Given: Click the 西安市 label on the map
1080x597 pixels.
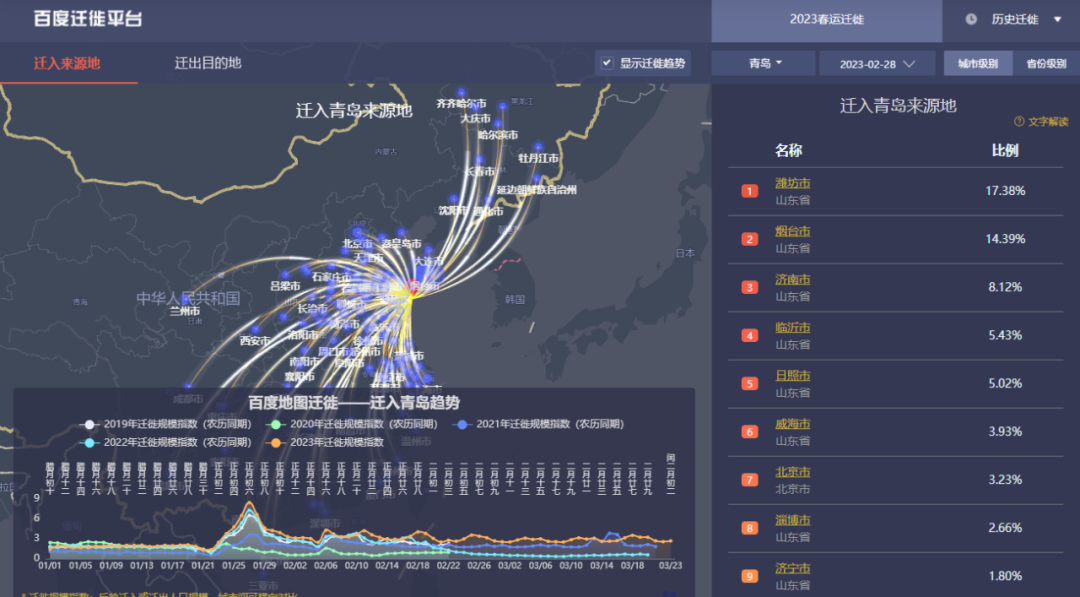Looking at the screenshot, I should [255, 341].
